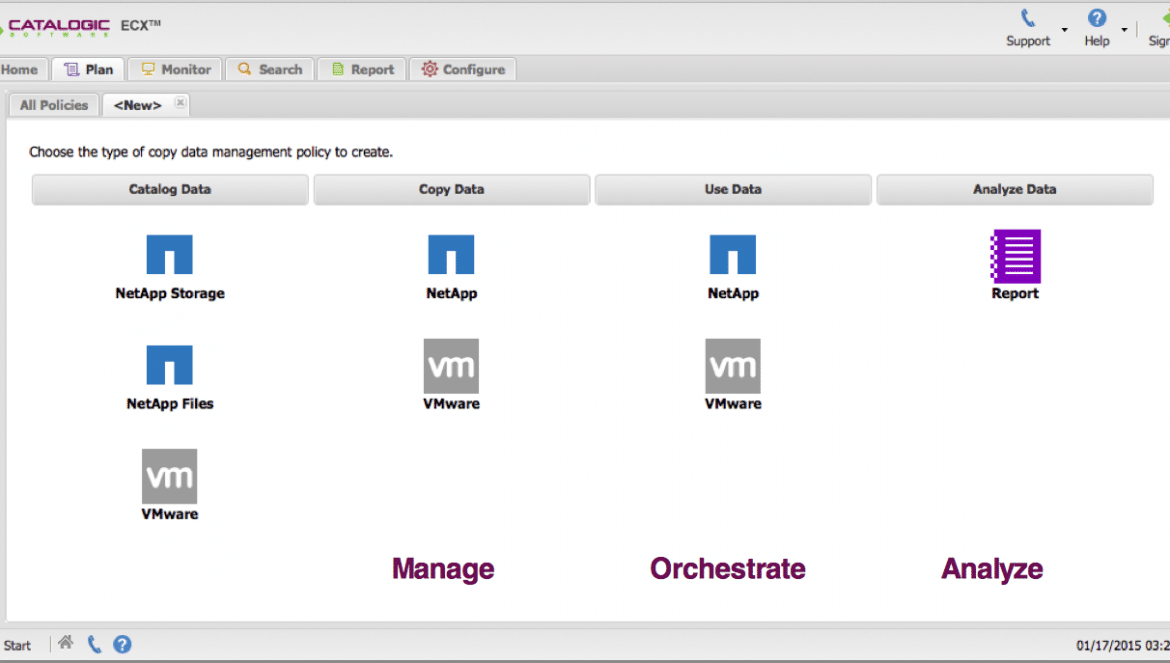Image resolution: width=1170 pixels, height=663 pixels.
Task: Click the 'Analyze' heading text
Action: (x=992, y=569)
